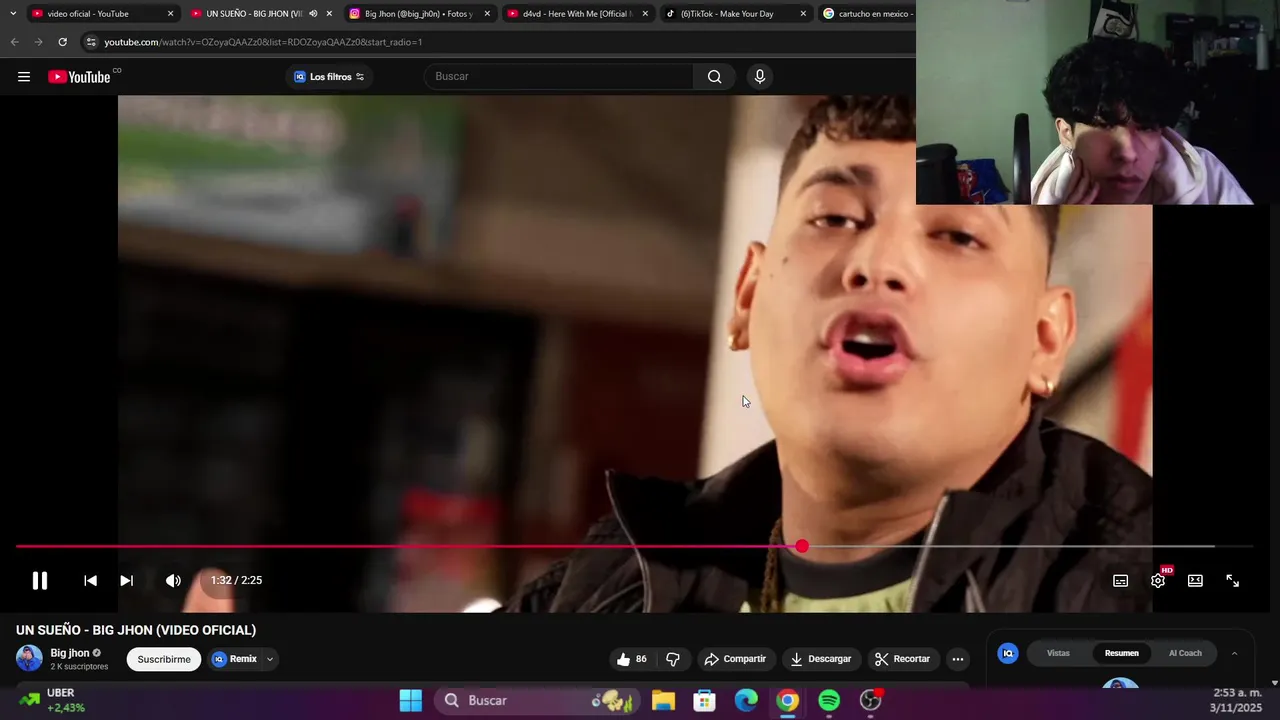Switch to the AI Coach tab
The image size is (1280, 720).
[1185, 653]
